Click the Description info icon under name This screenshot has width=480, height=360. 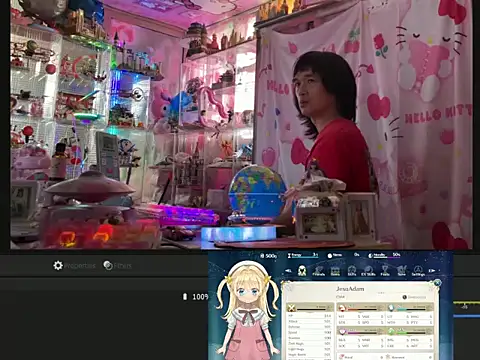tap(404, 297)
